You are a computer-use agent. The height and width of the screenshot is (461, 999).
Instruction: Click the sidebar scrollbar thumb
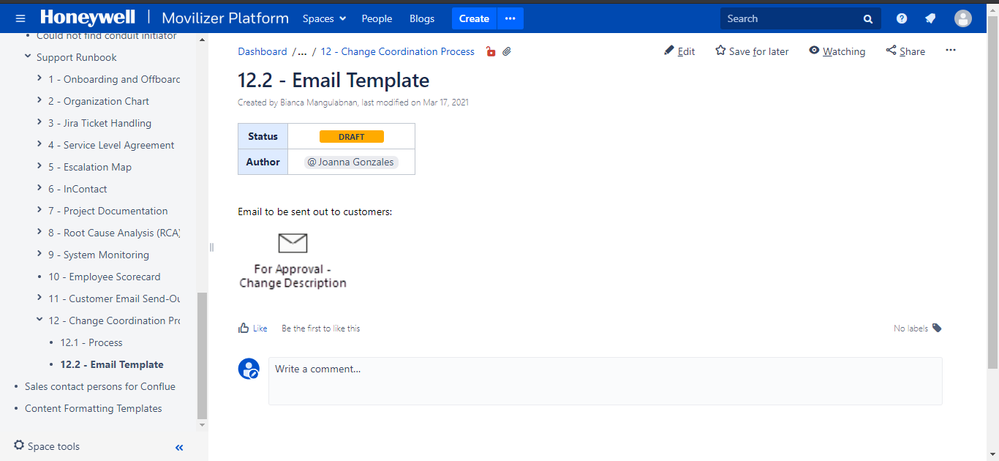pyautogui.click(x=202, y=354)
